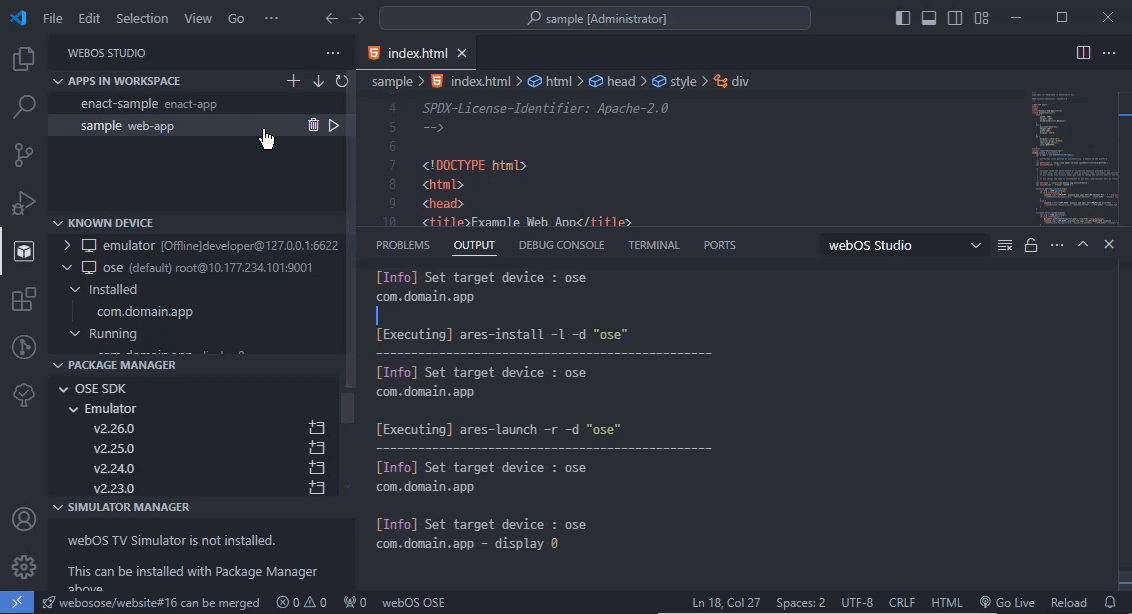Close the bottom output panel
The width and height of the screenshot is (1132, 614).
(x=1109, y=245)
